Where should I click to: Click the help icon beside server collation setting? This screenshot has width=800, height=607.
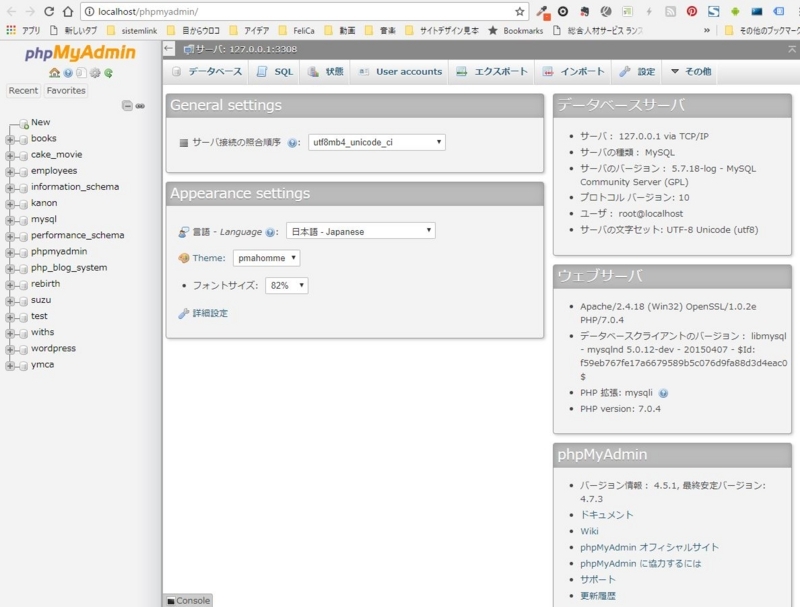pos(293,142)
